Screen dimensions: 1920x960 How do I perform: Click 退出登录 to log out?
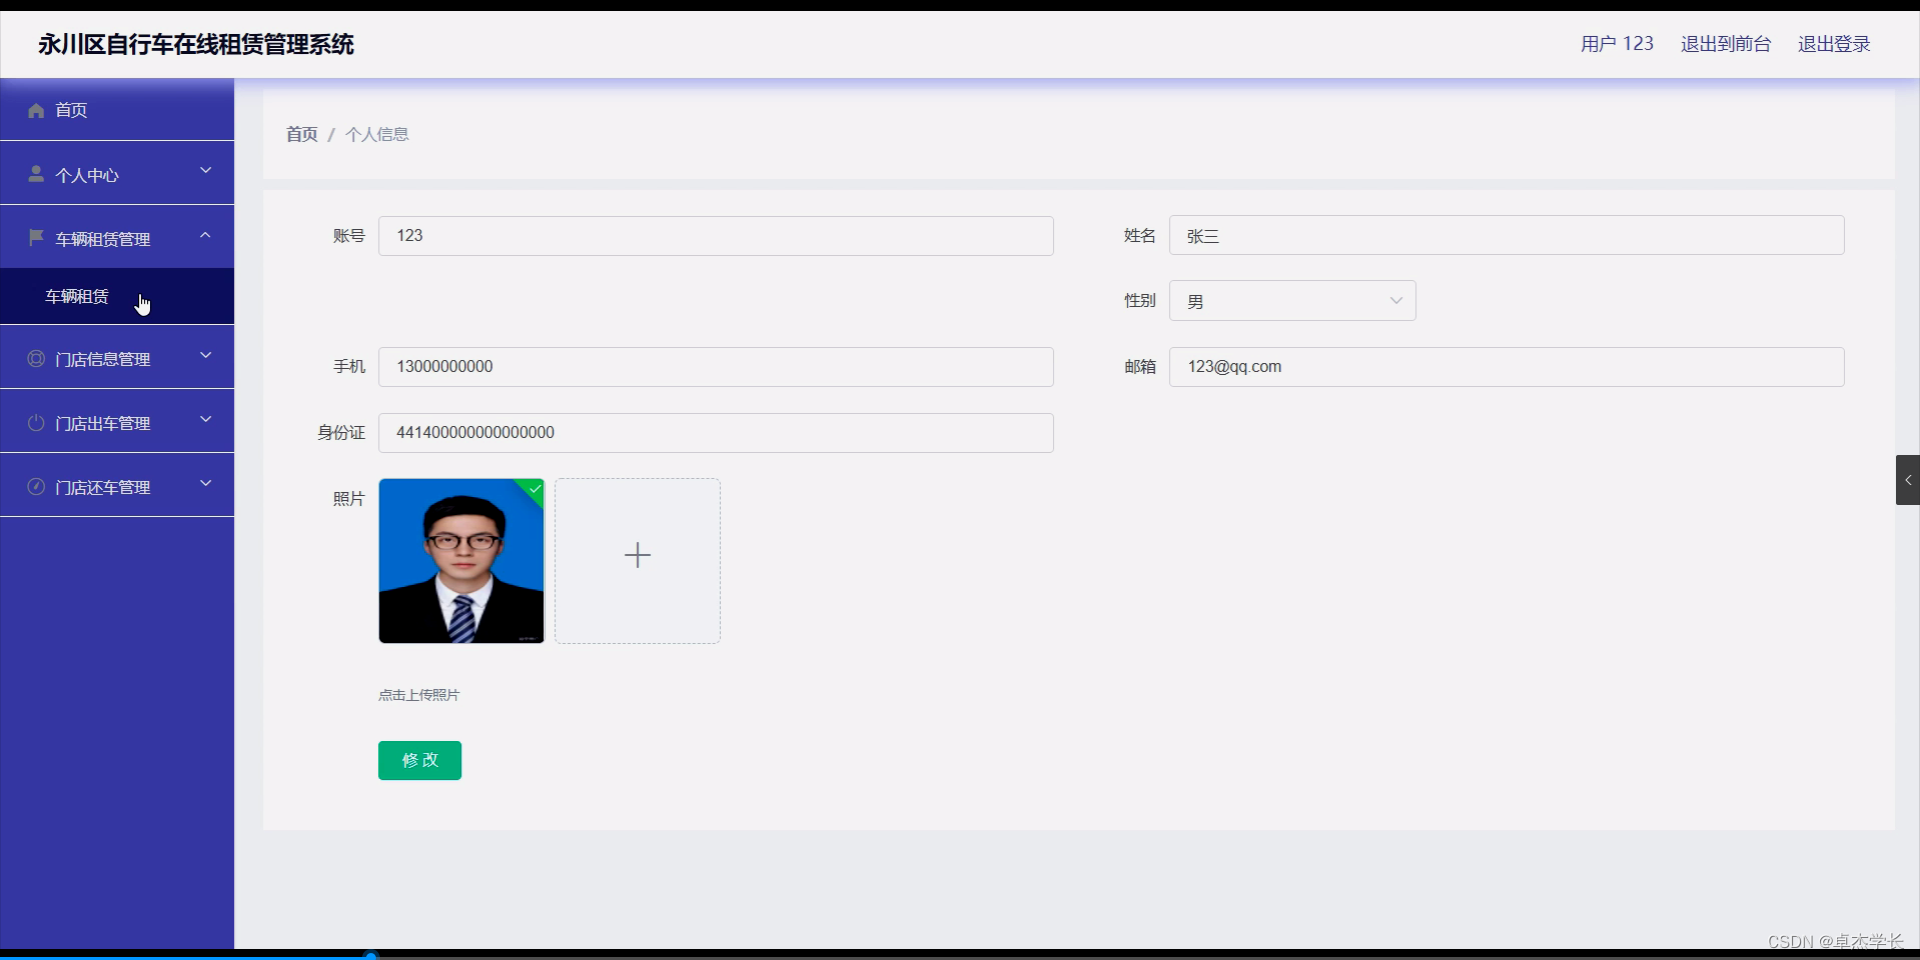(x=1833, y=43)
